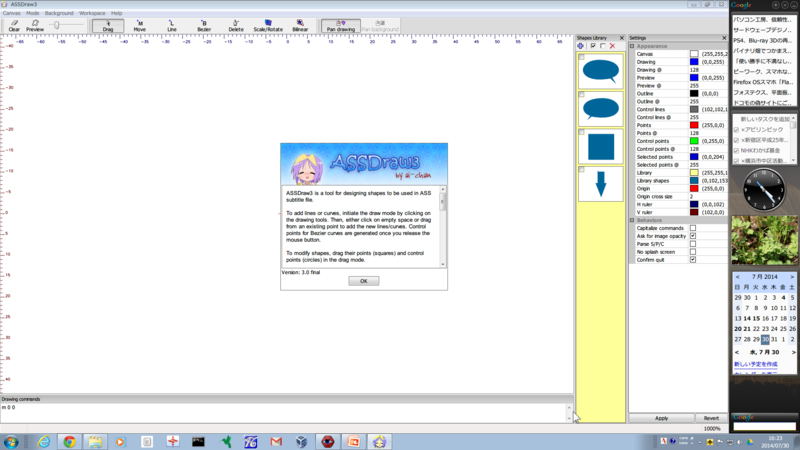800x450 pixels.
Task: Tick the checkbox on the square shape
Action: (582, 133)
